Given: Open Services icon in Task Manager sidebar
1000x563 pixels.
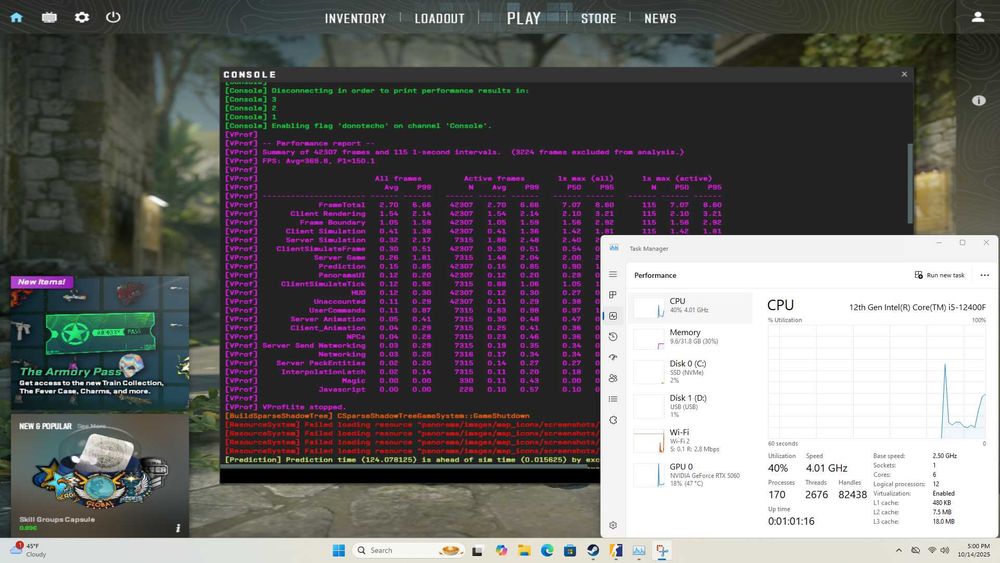Looking at the screenshot, I should coord(613,420).
